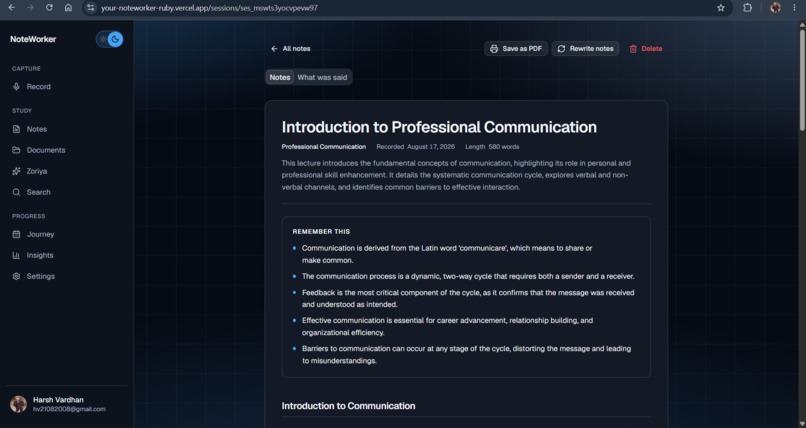The height and width of the screenshot is (428, 806).
Task: Go back using the browser back arrow
Action: point(11,8)
